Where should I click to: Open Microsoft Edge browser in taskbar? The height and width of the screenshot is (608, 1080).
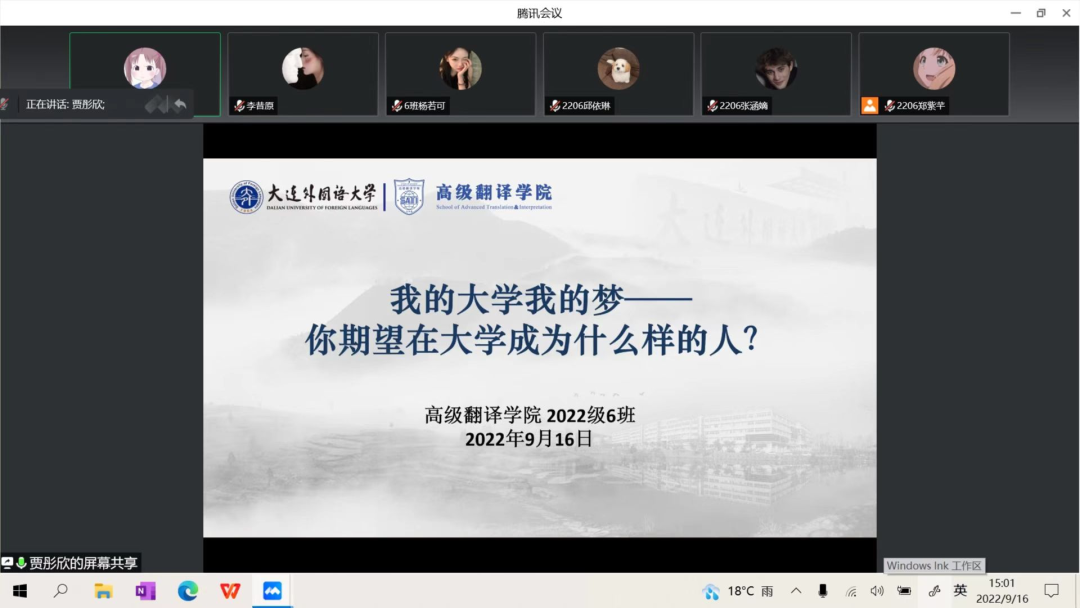click(188, 591)
